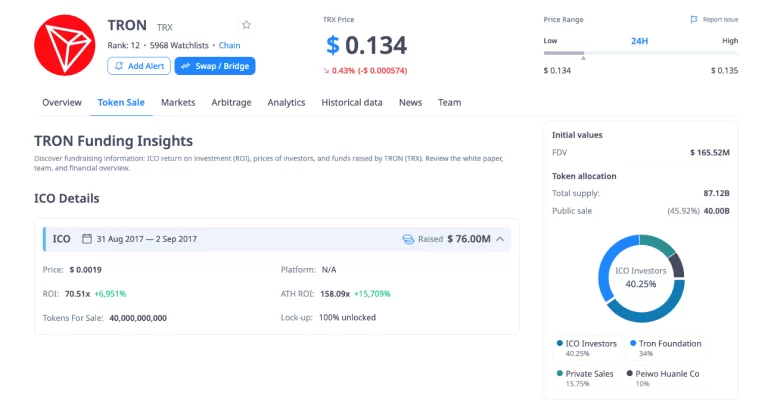This screenshot has width=768, height=408.
Task: Click the Raised coins icon
Action: point(408,239)
